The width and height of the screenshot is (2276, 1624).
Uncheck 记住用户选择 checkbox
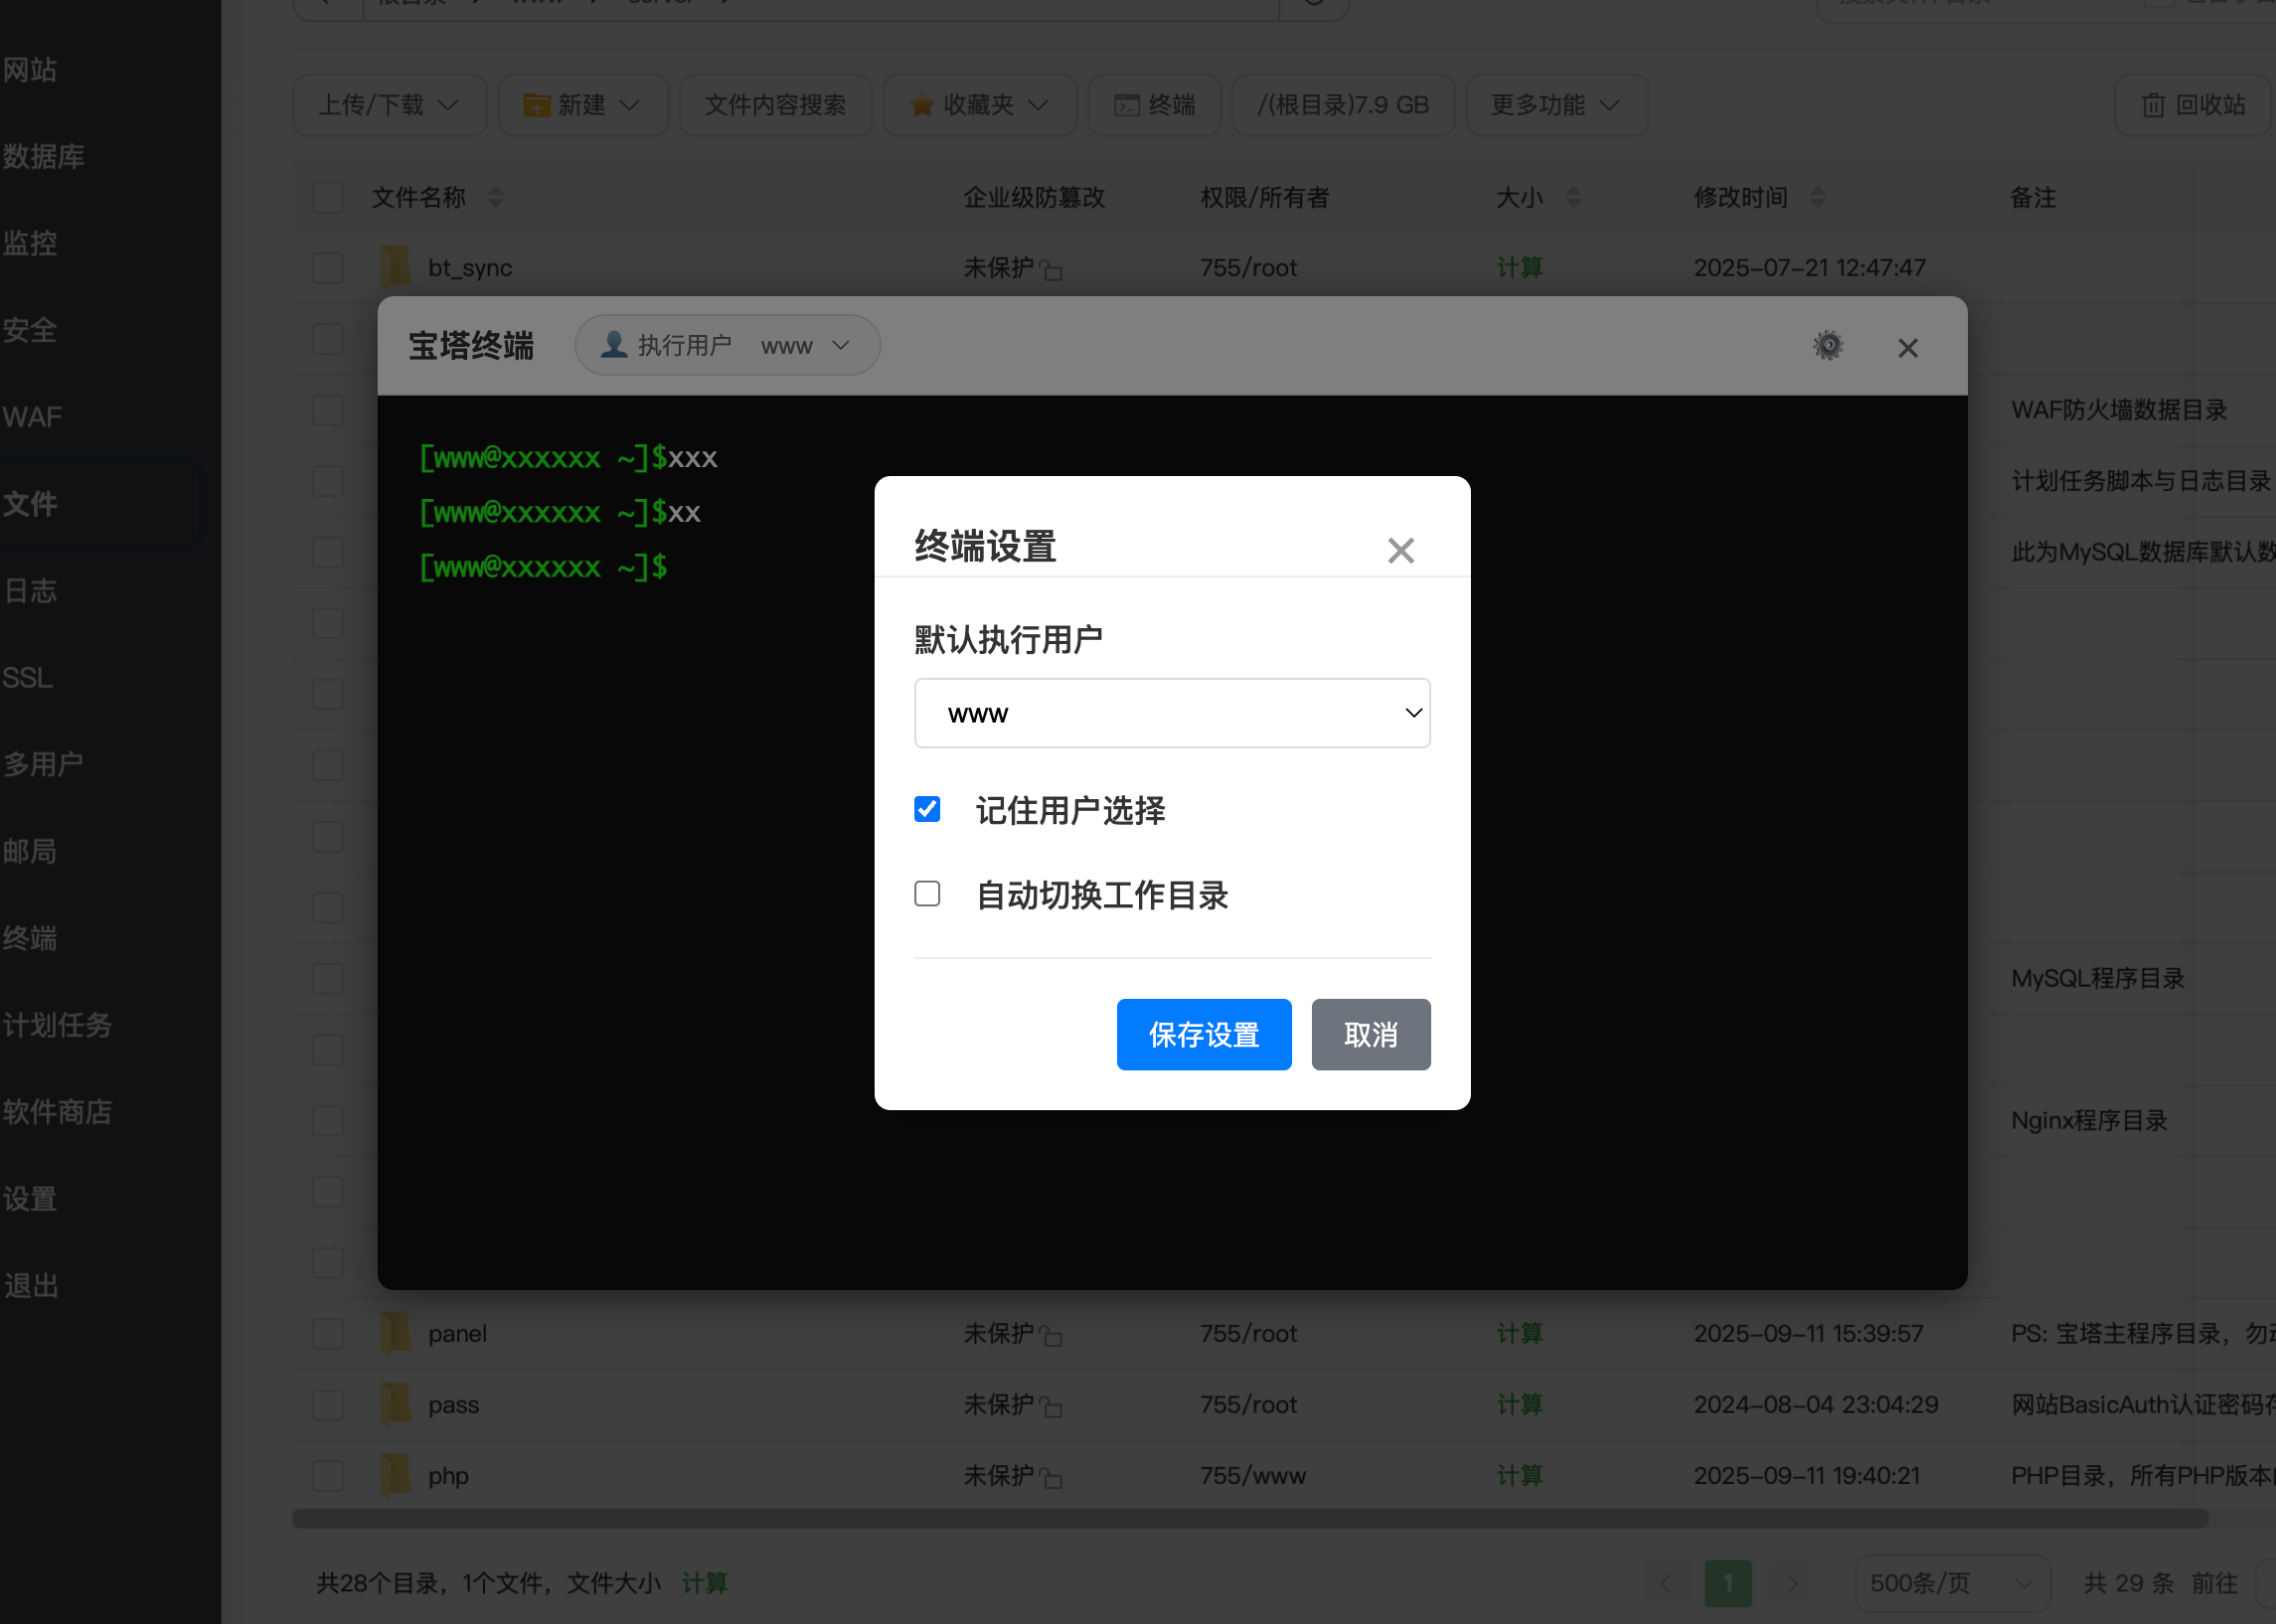927,809
